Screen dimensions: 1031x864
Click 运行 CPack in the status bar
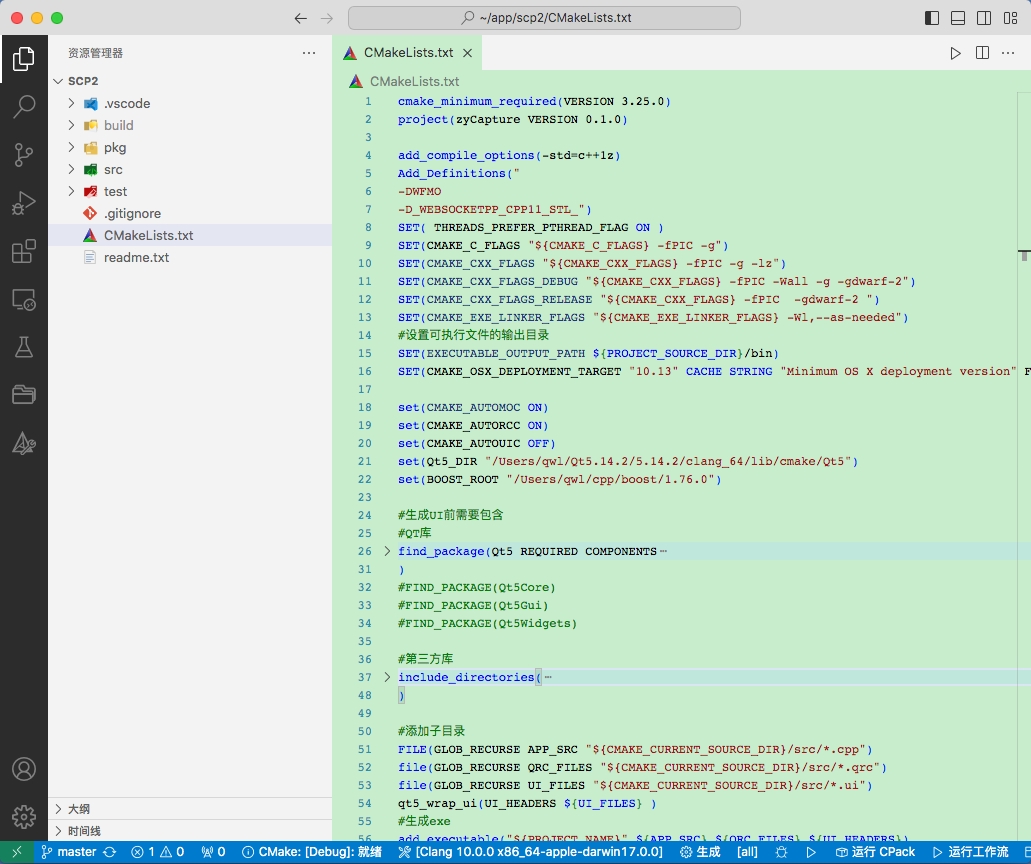click(875, 852)
